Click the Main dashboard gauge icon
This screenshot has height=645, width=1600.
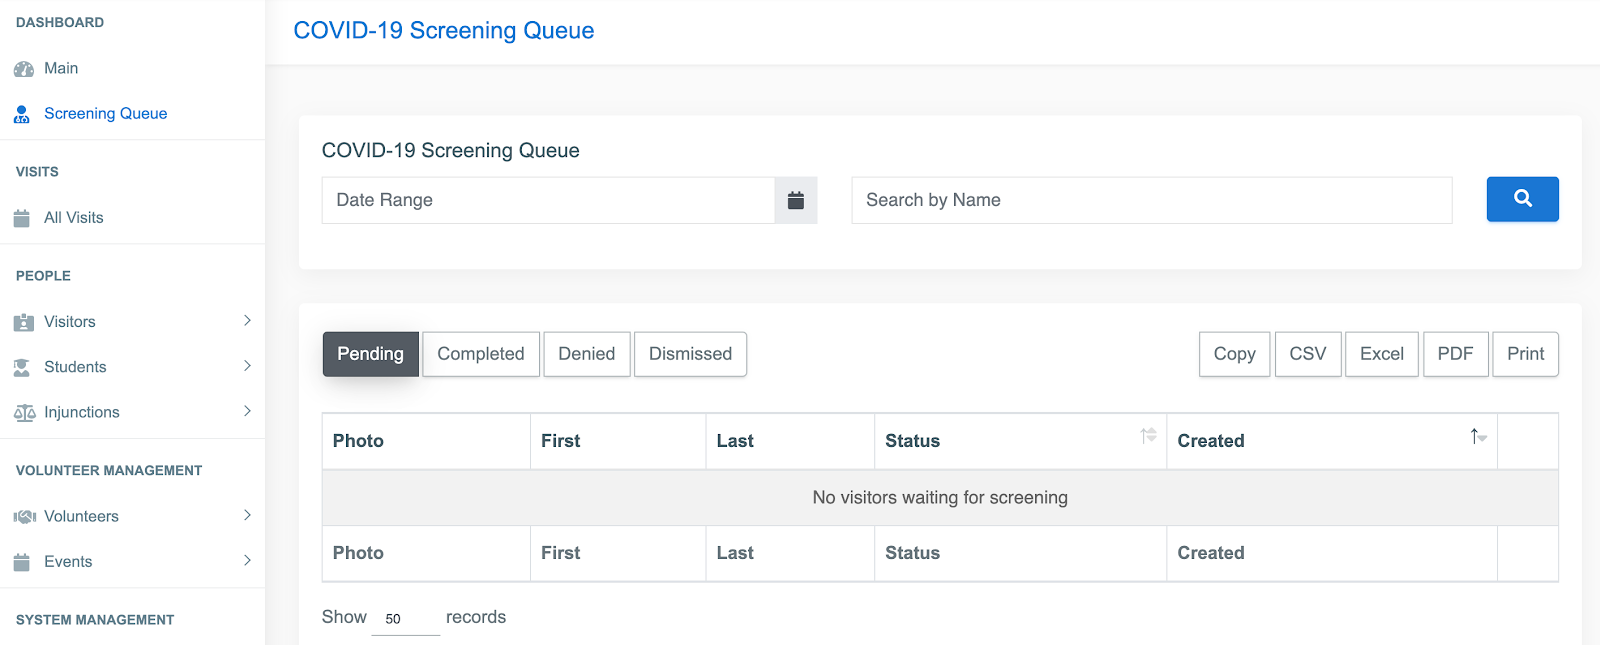[x=23, y=69]
